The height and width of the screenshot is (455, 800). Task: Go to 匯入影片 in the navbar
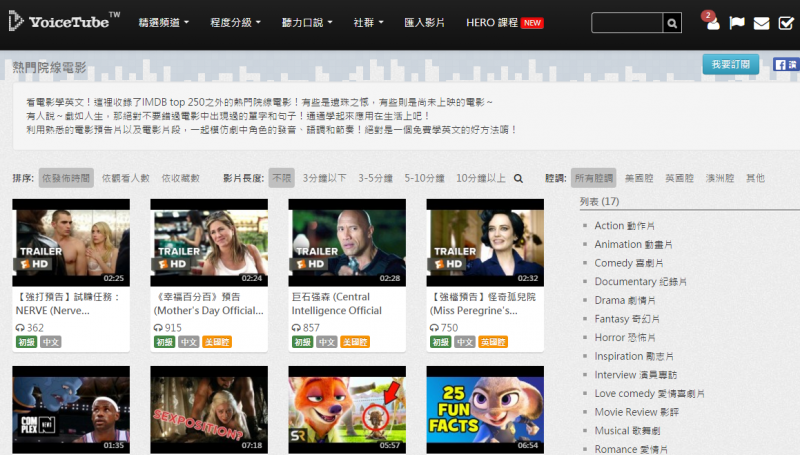[424, 22]
